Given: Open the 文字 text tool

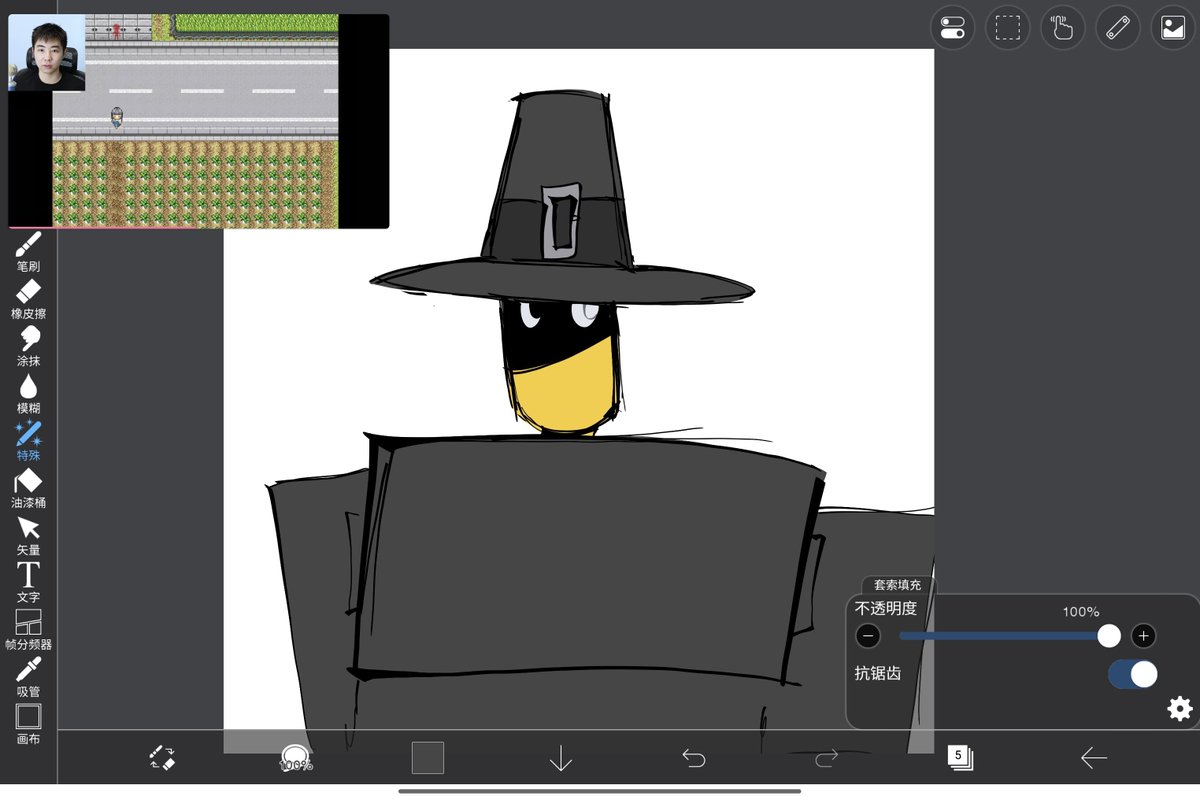Looking at the screenshot, I should click(x=28, y=582).
